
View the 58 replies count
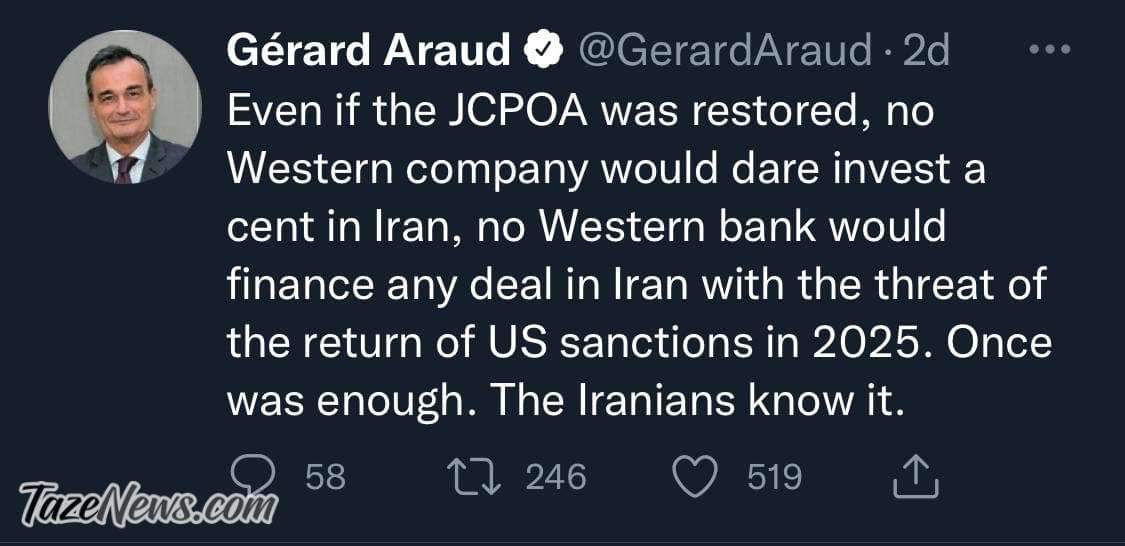click(326, 477)
